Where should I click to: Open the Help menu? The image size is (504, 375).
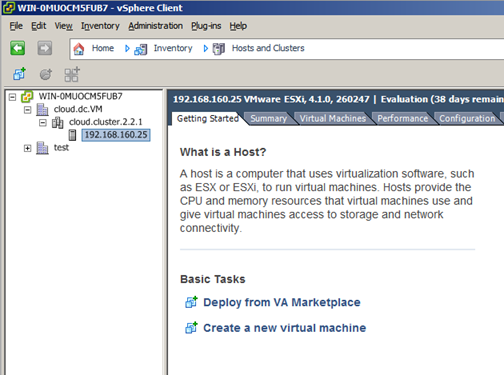click(x=238, y=26)
